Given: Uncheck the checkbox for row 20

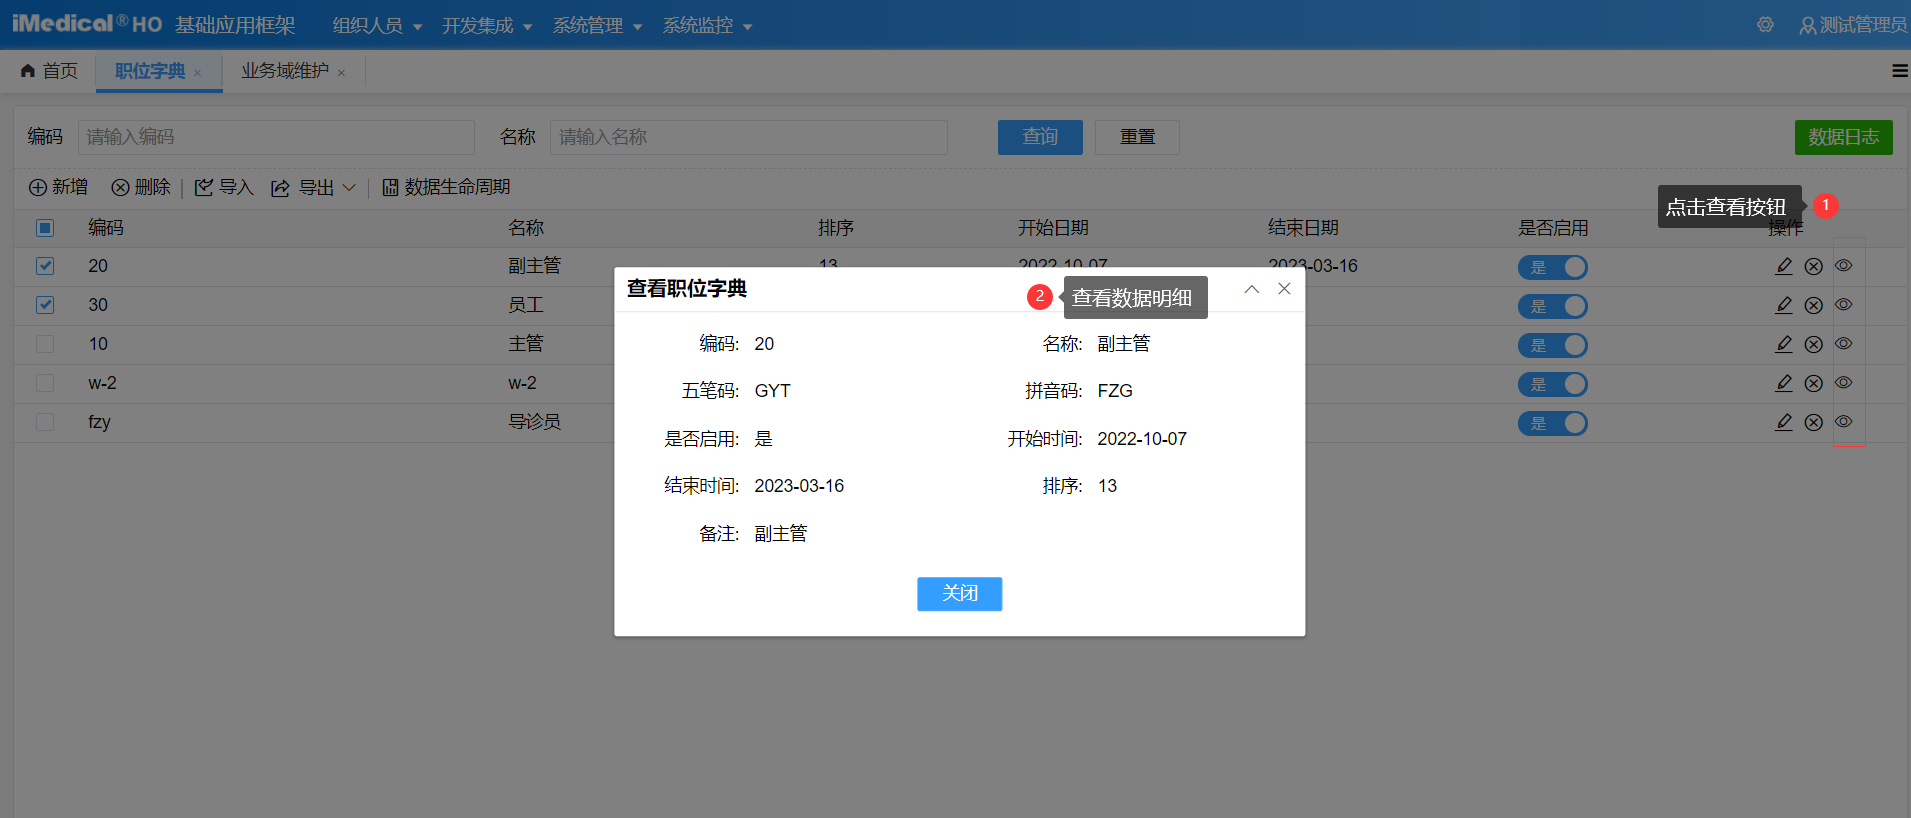Looking at the screenshot, I should tap(45, 266).
